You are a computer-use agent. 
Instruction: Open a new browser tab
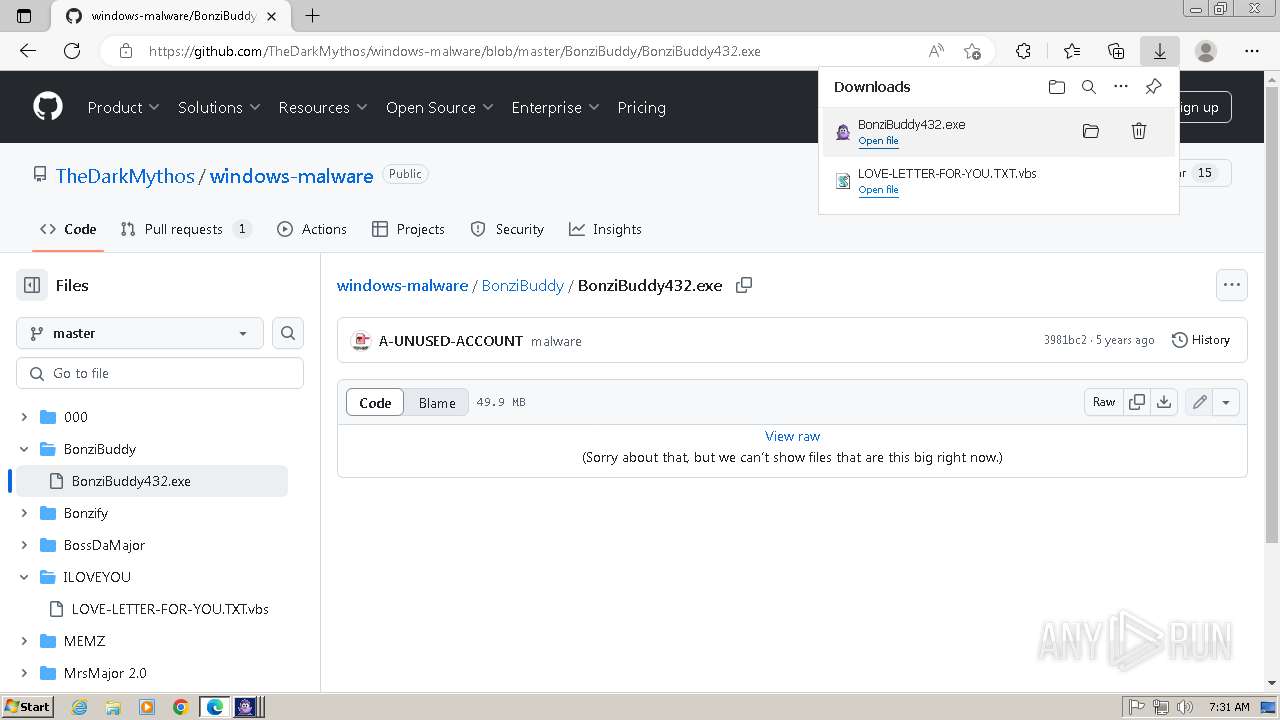point(312,16)
